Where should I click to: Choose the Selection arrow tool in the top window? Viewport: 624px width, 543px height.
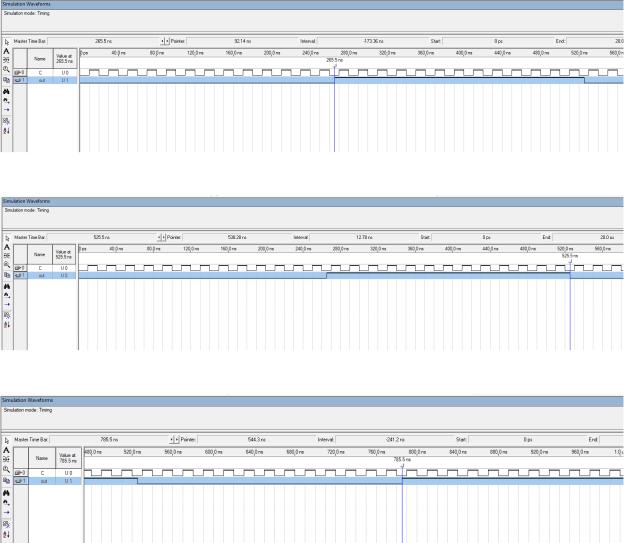pyautogui.click(x=6, y=41)
